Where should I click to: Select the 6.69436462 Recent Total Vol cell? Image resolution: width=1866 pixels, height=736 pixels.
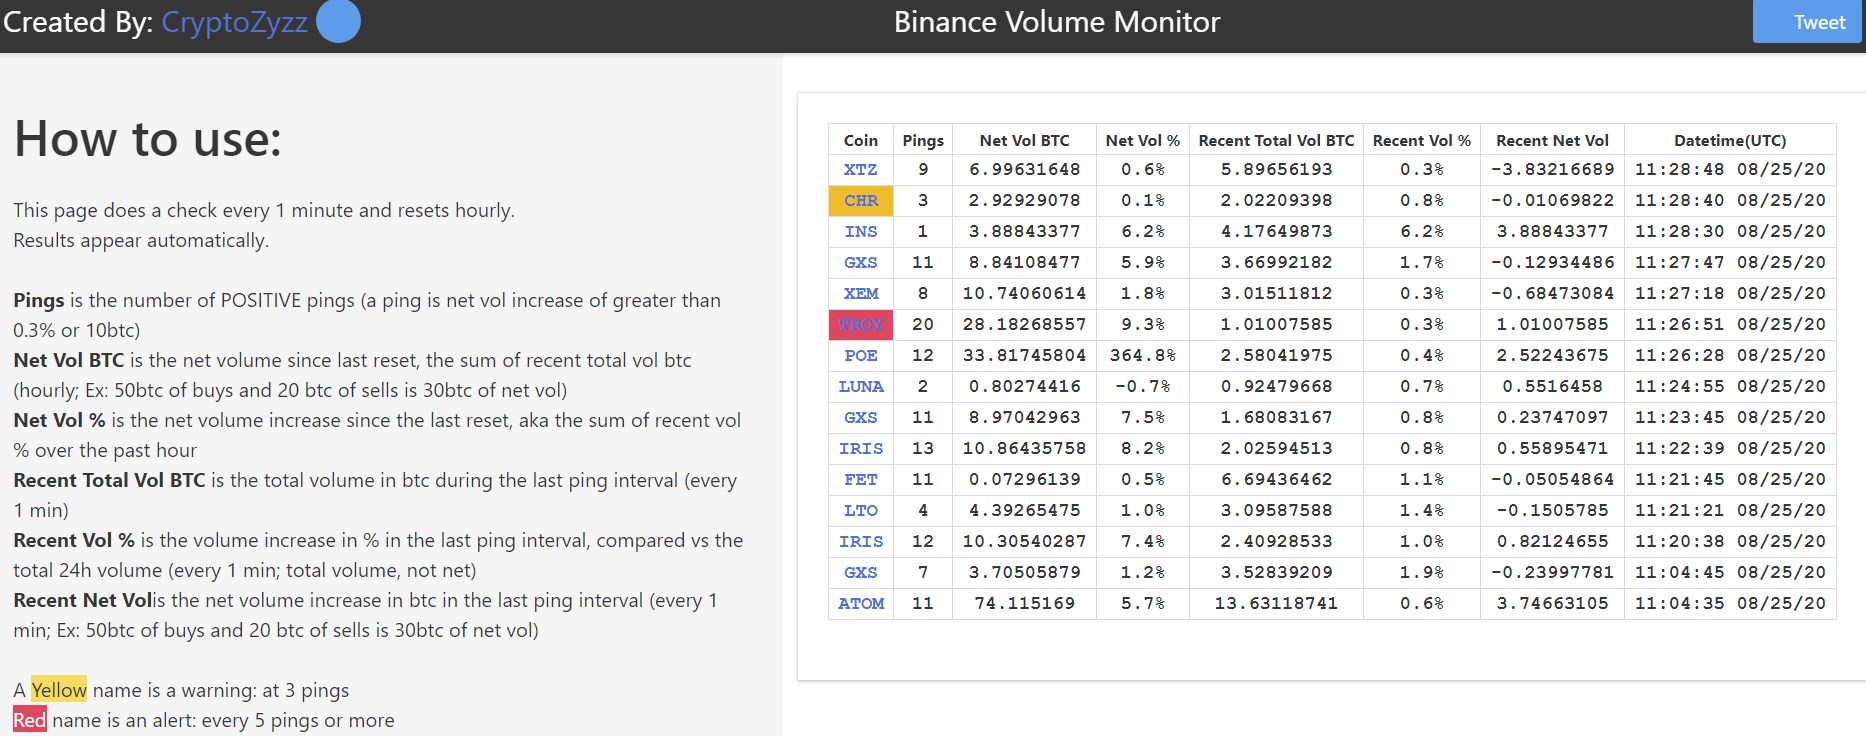coord(1276,480)
